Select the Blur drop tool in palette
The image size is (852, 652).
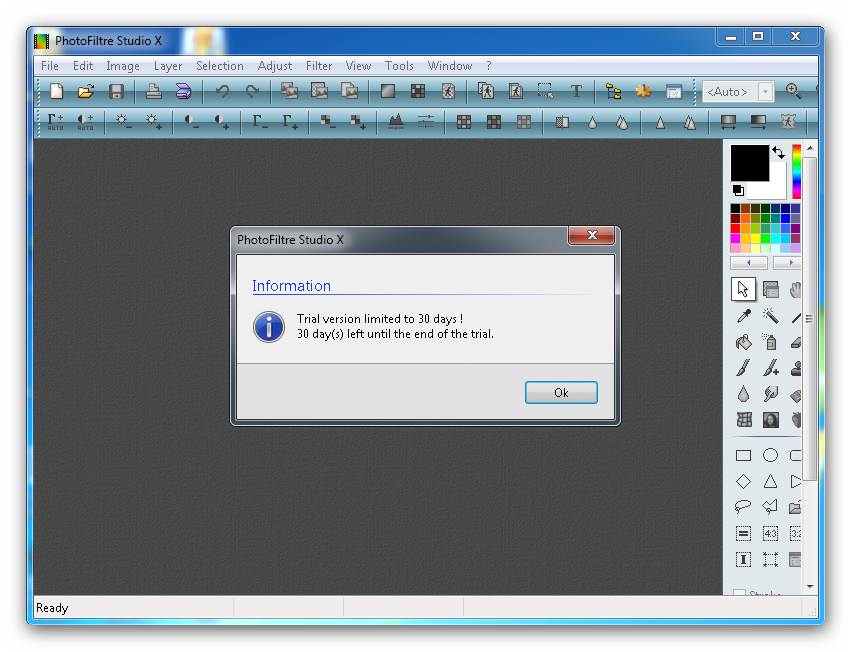(x=743, y=394)
